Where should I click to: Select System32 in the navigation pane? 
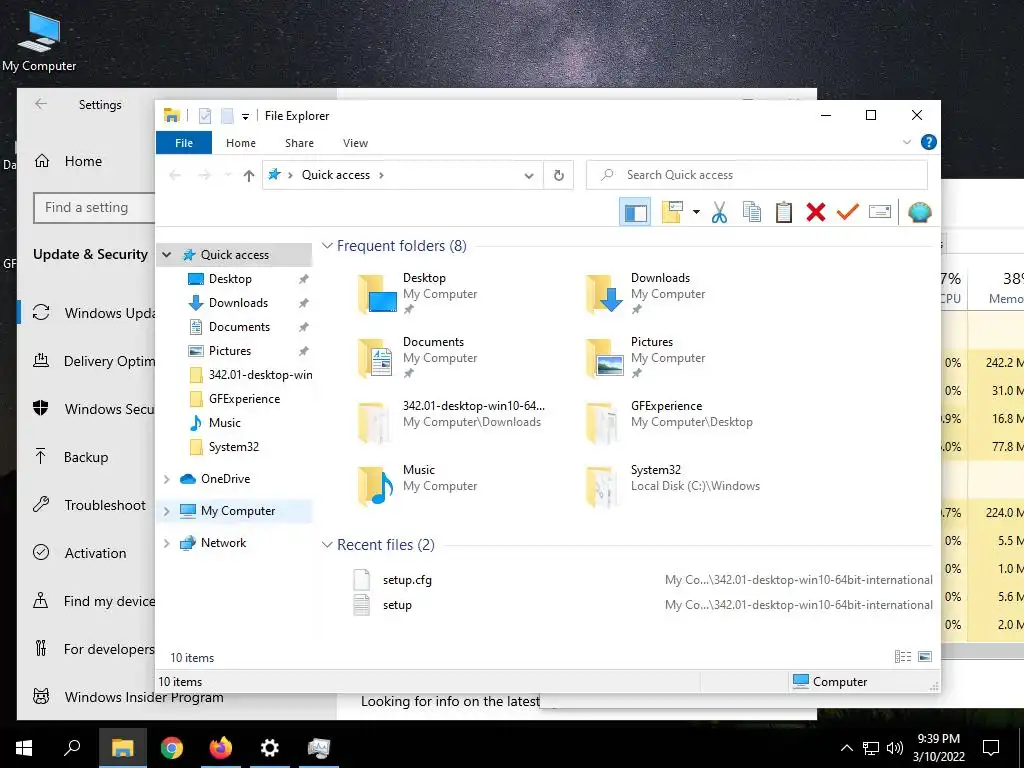click(x=234, y=447)
